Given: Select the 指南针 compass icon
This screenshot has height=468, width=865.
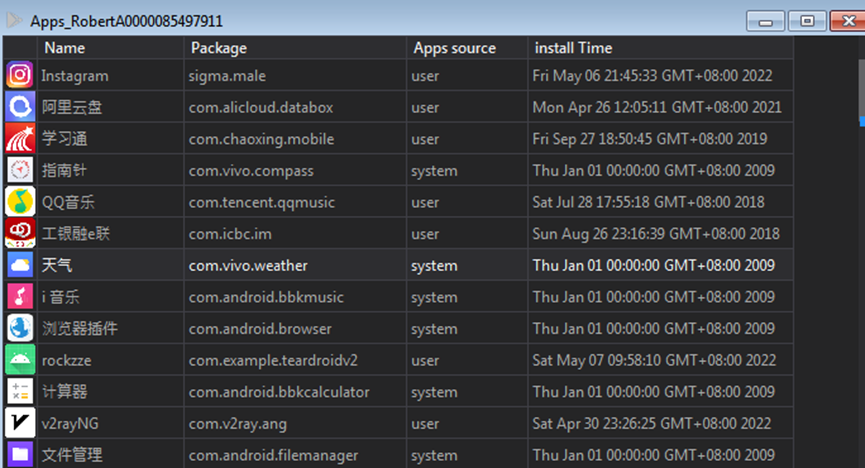Looking at the screenshot, I should click(20, 170).
